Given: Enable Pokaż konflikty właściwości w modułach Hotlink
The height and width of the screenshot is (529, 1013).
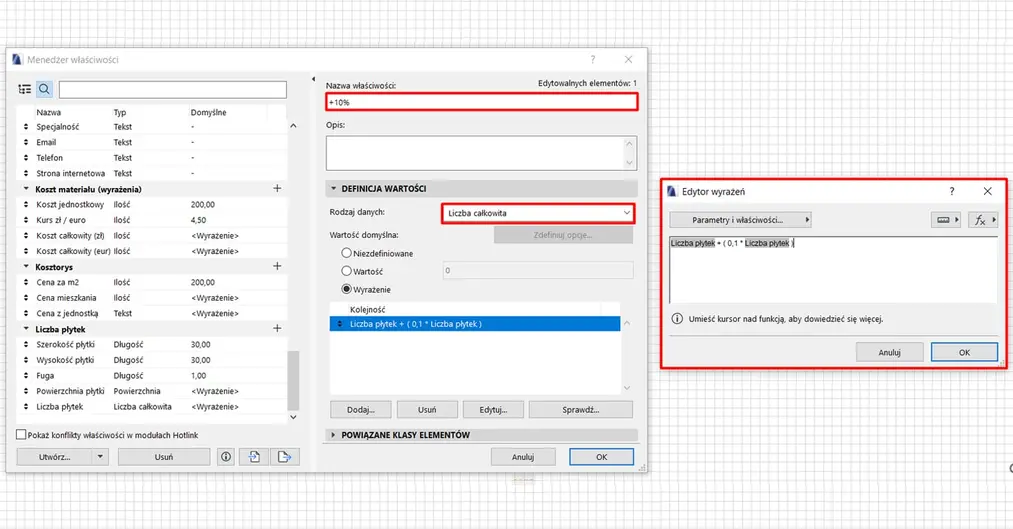Looking at the screenshot, I should click(x=21, y=435).
